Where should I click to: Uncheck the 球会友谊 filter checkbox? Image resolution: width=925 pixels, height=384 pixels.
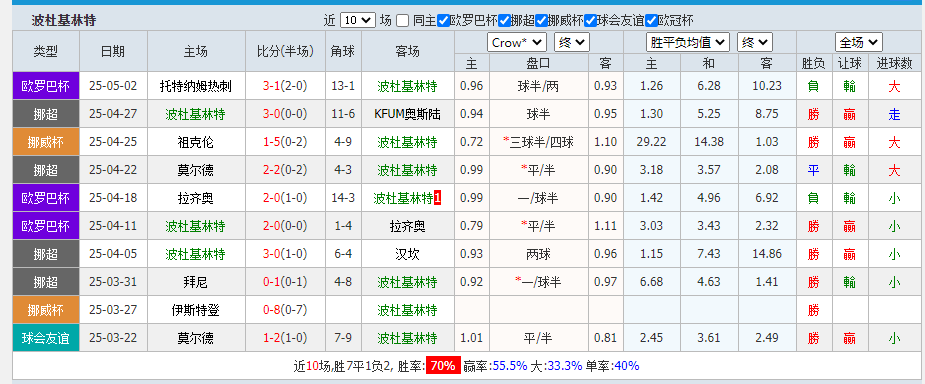[591, 21]
